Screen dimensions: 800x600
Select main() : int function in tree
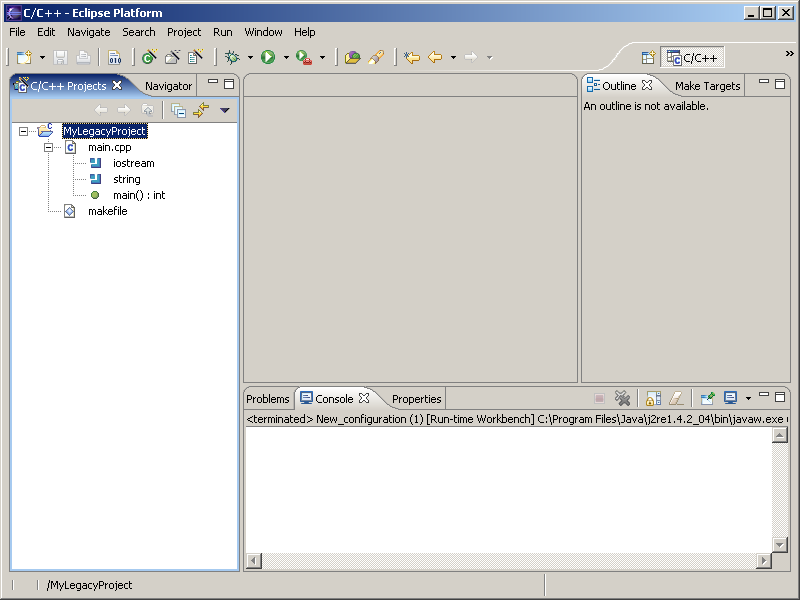coord(138,195)
